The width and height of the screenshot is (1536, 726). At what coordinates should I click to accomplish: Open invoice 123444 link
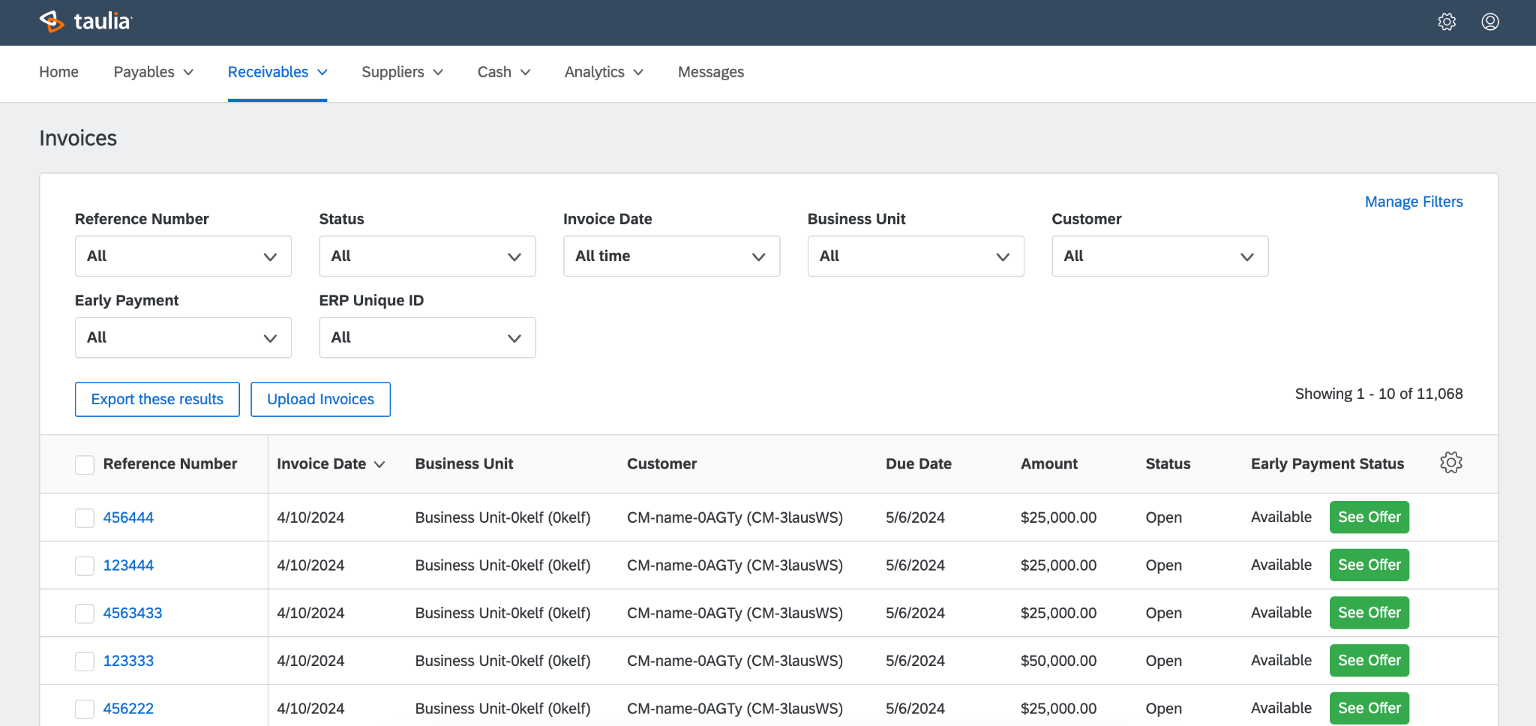pyautogui.click(x=128, y=566)
